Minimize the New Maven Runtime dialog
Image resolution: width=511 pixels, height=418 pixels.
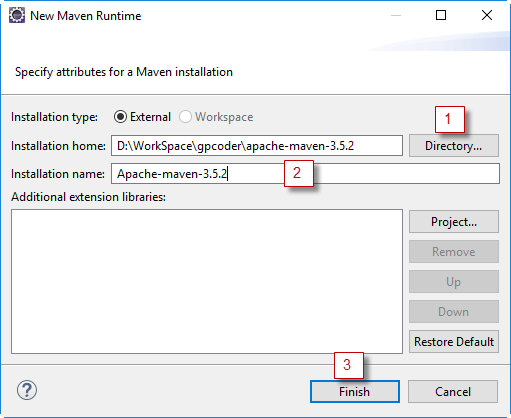tap(396, 15)
